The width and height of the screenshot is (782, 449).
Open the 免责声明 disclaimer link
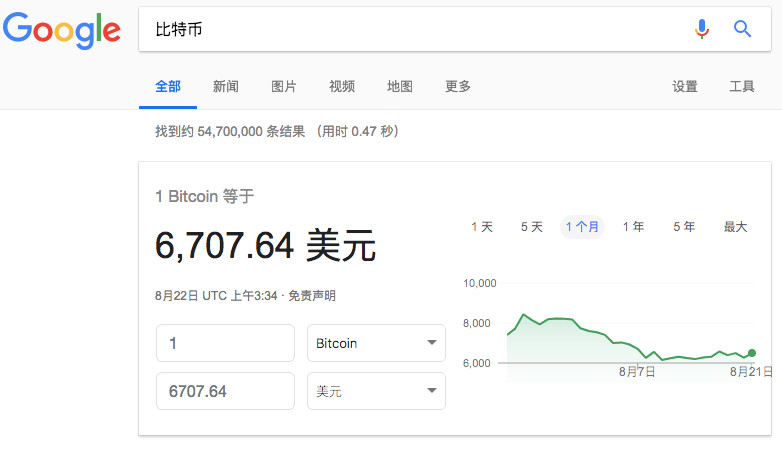click(312, 296)
